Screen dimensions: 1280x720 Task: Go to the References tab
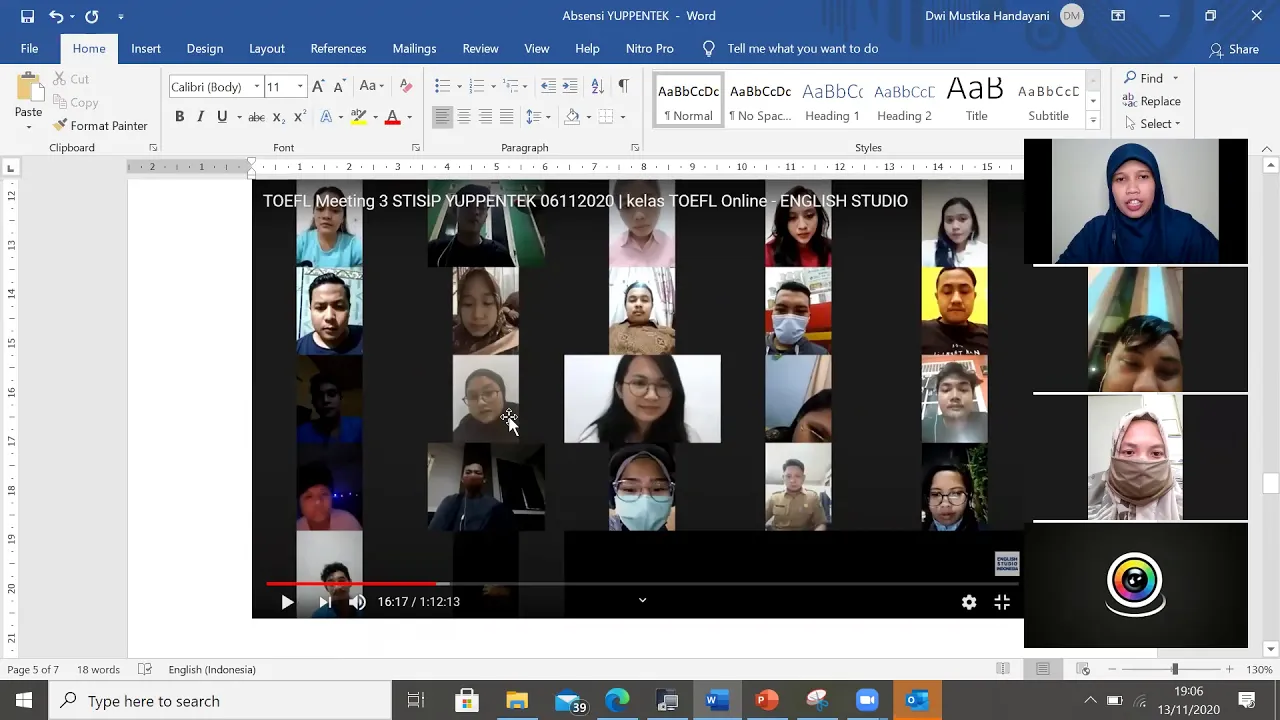338,48
